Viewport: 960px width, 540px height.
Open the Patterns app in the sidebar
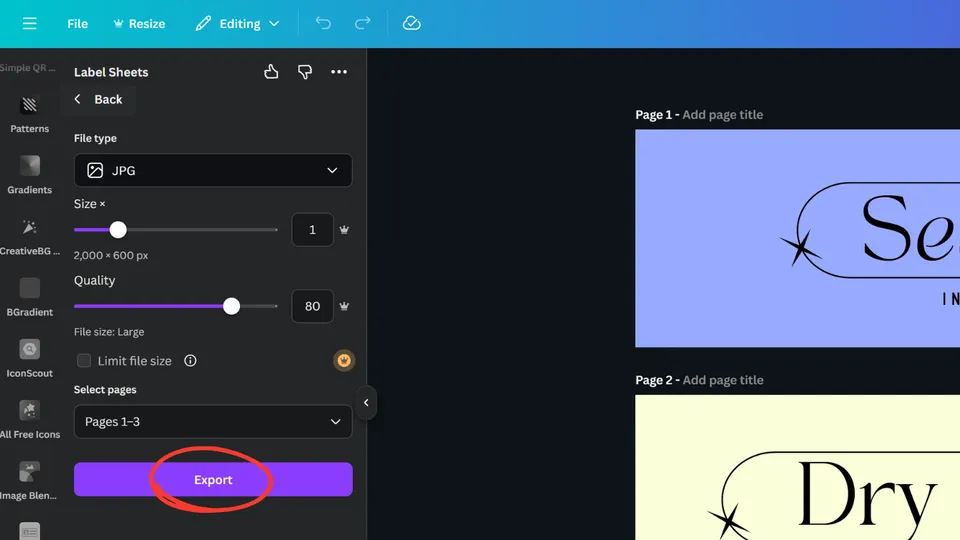click(29, 114)
